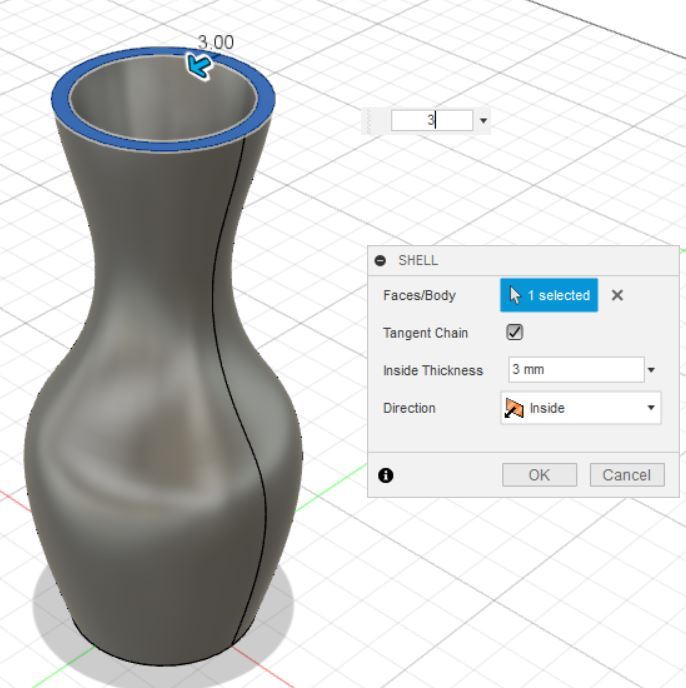Click the 3.00 dimension label
This screenshot has height=688, width=686.
click(215, 43)
